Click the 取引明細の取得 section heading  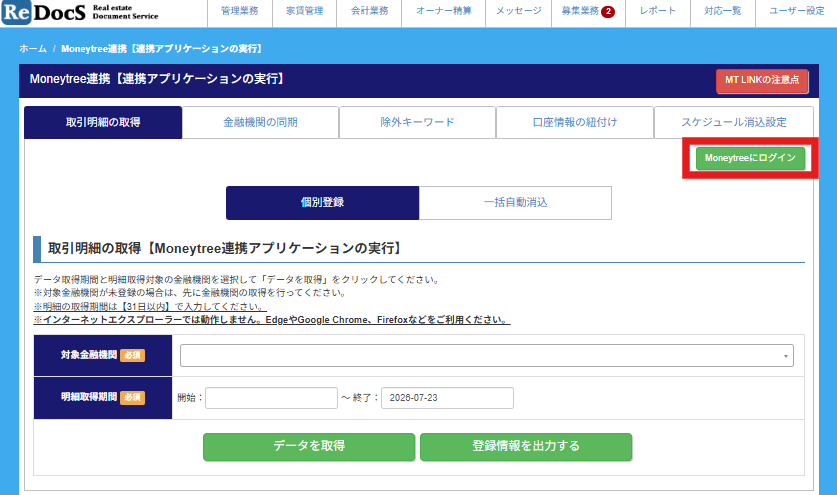(225, 248)
